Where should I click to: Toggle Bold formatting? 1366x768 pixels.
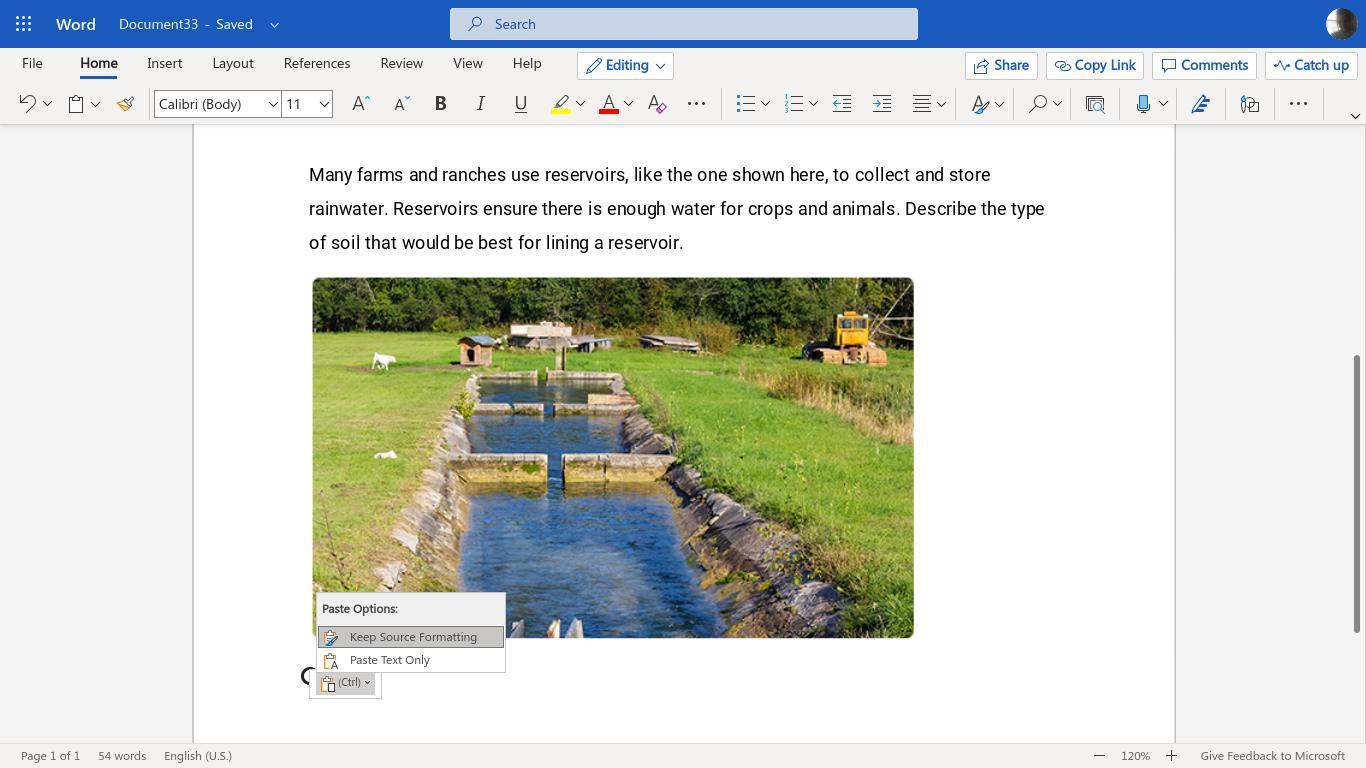click(x=440, y=104)
